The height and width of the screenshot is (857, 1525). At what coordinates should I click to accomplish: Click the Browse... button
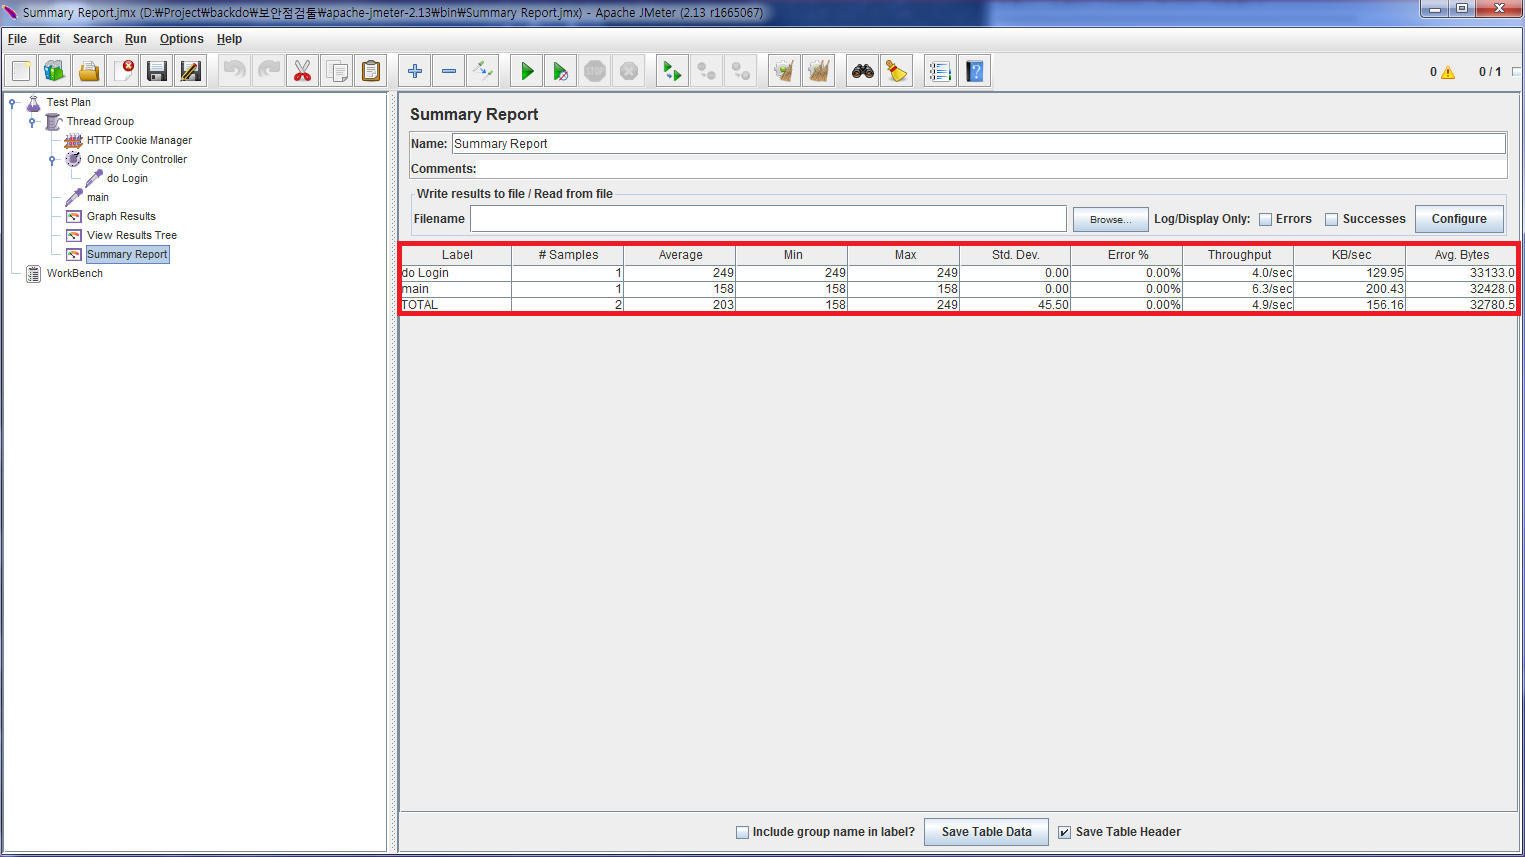coord(1110,219)
